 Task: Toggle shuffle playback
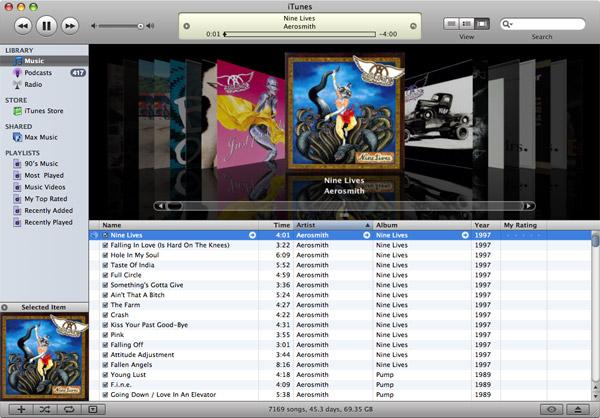(x=45, y=409)
